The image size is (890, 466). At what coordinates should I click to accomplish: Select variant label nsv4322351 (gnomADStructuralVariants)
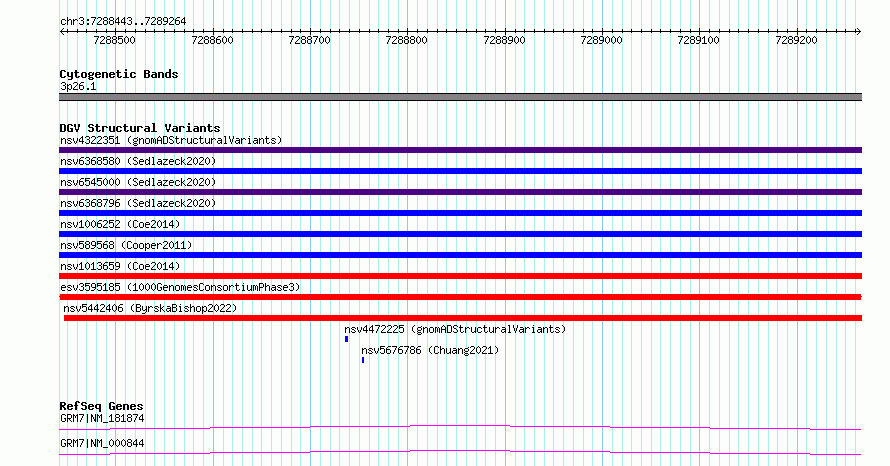(x=171, y=140)
